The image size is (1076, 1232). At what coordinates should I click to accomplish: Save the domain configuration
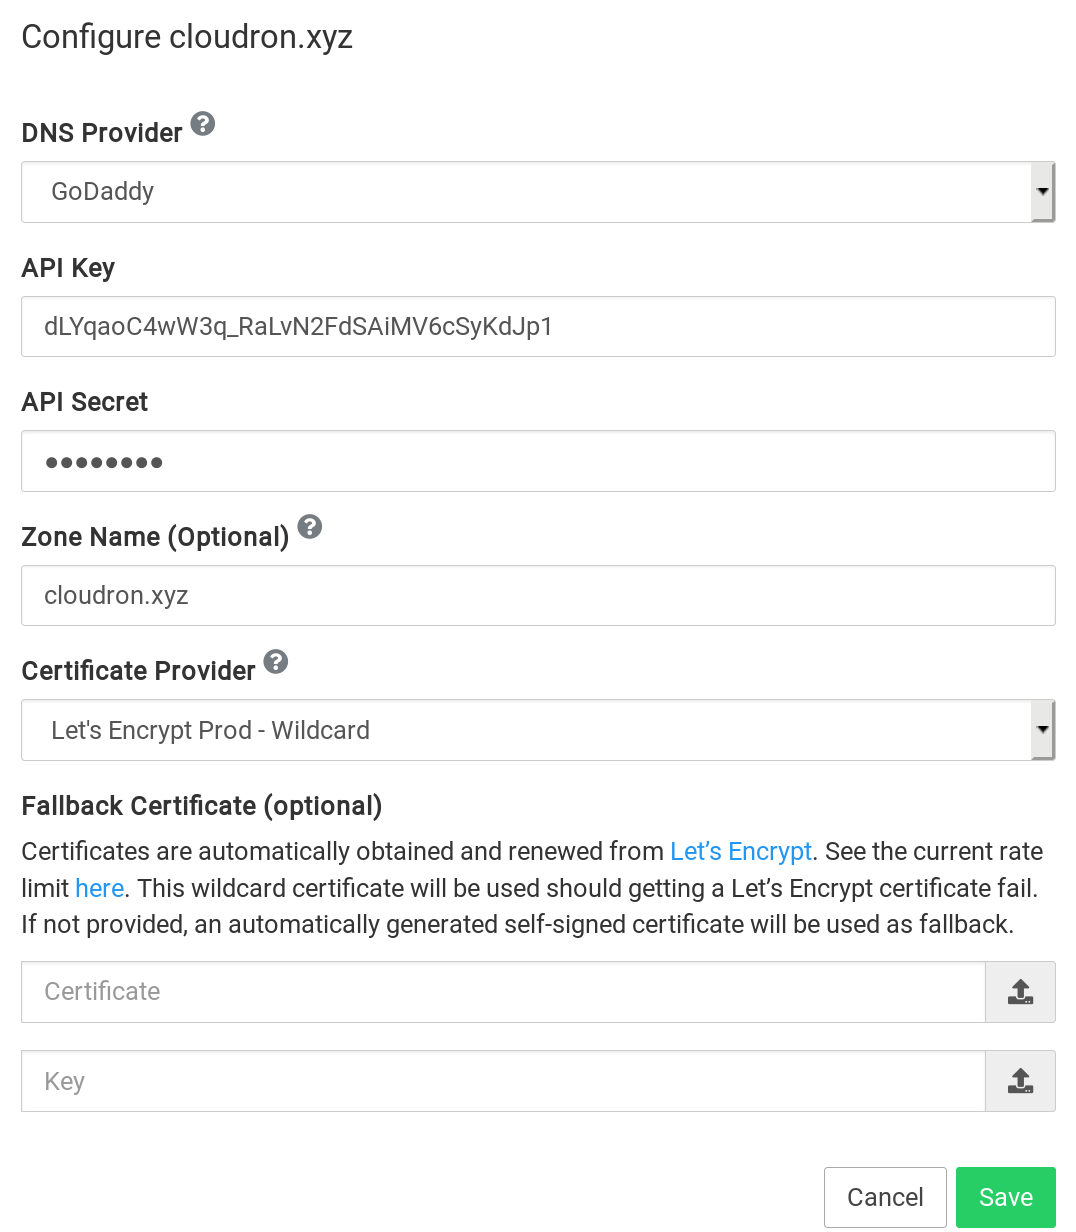pos(1005,1197)
